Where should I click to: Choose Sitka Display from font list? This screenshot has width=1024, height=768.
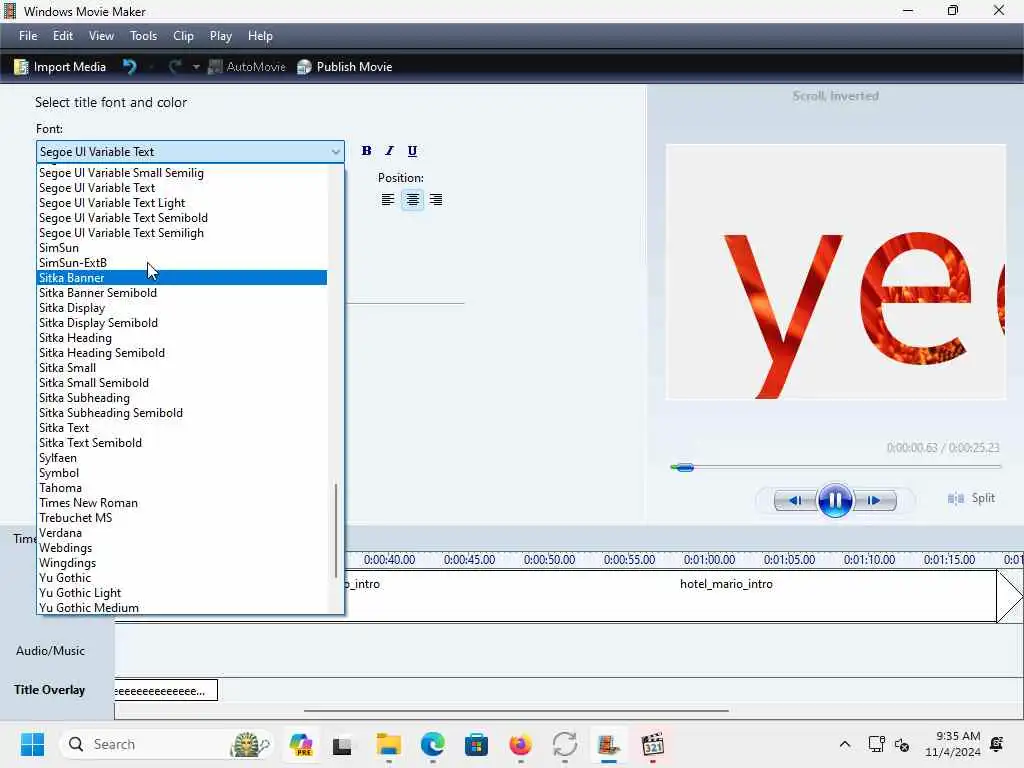182,308
